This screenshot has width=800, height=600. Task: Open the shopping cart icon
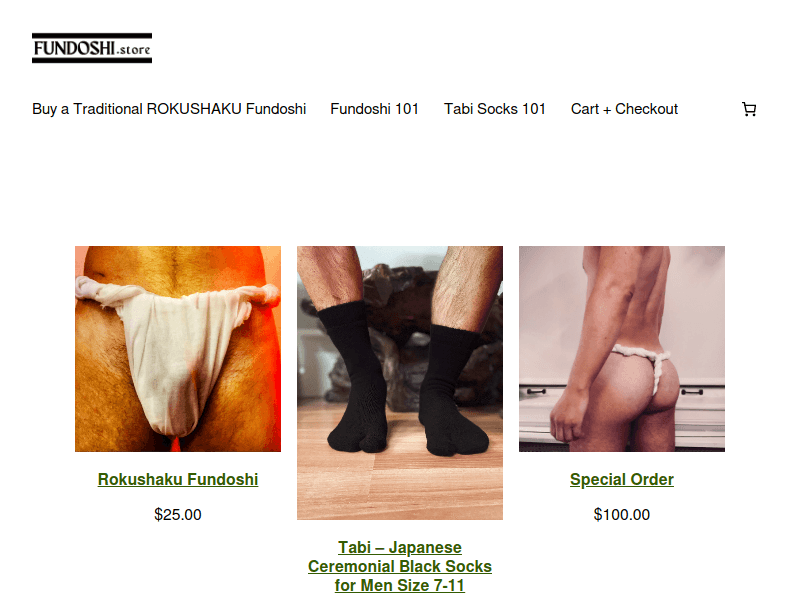748,109
